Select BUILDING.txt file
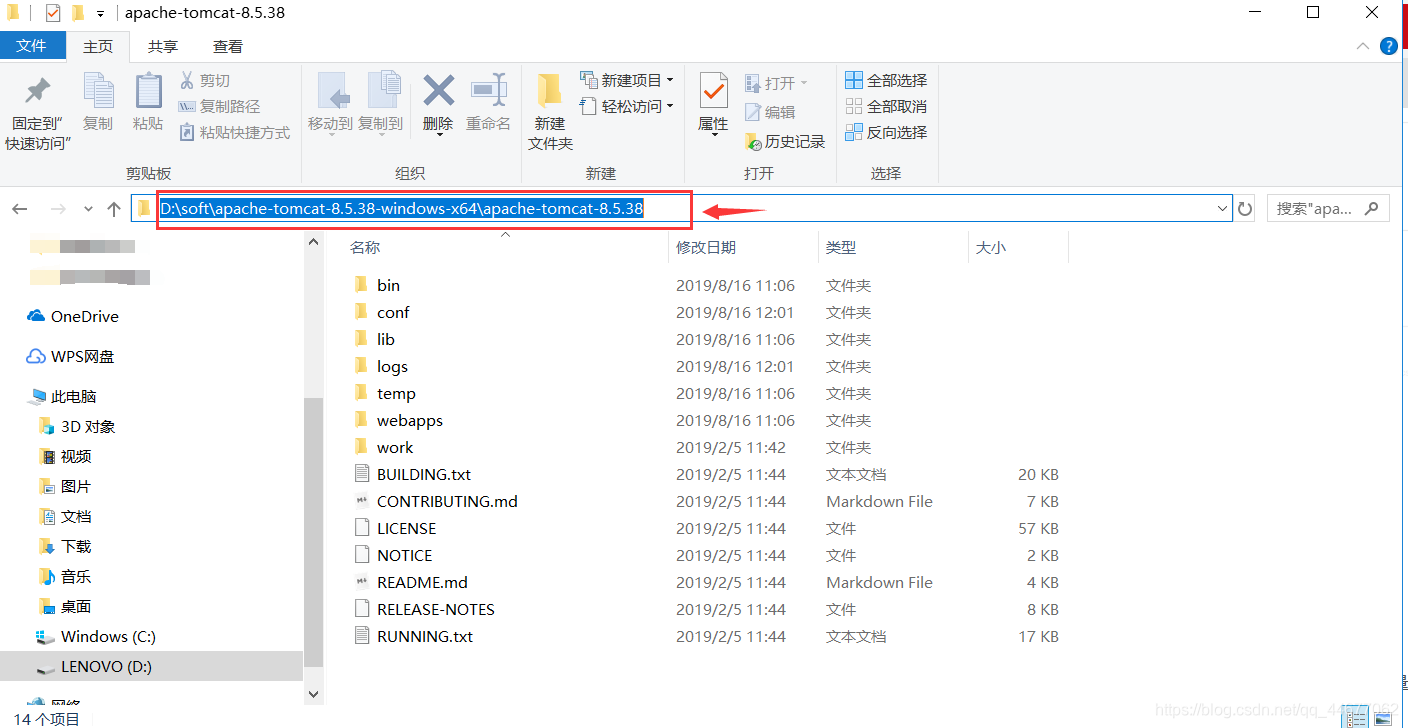The height and width of the screenshot is (728, 1408). coord(423,474)
